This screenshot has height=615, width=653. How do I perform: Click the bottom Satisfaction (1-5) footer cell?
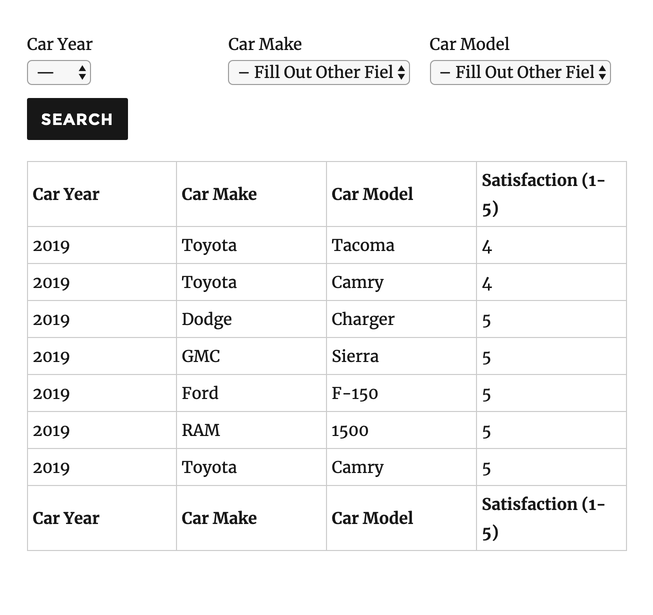pyautogui.click(x=551, y=518)
